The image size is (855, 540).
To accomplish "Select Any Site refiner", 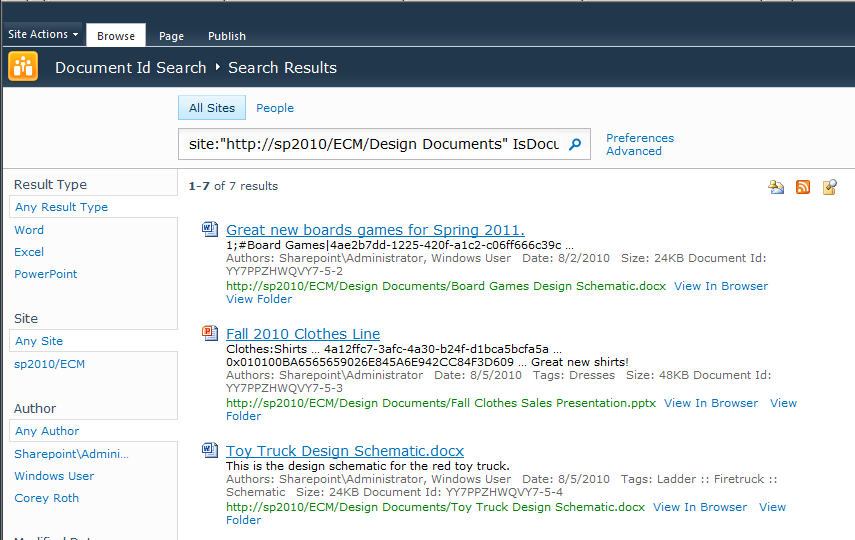I will coord(39,341).
